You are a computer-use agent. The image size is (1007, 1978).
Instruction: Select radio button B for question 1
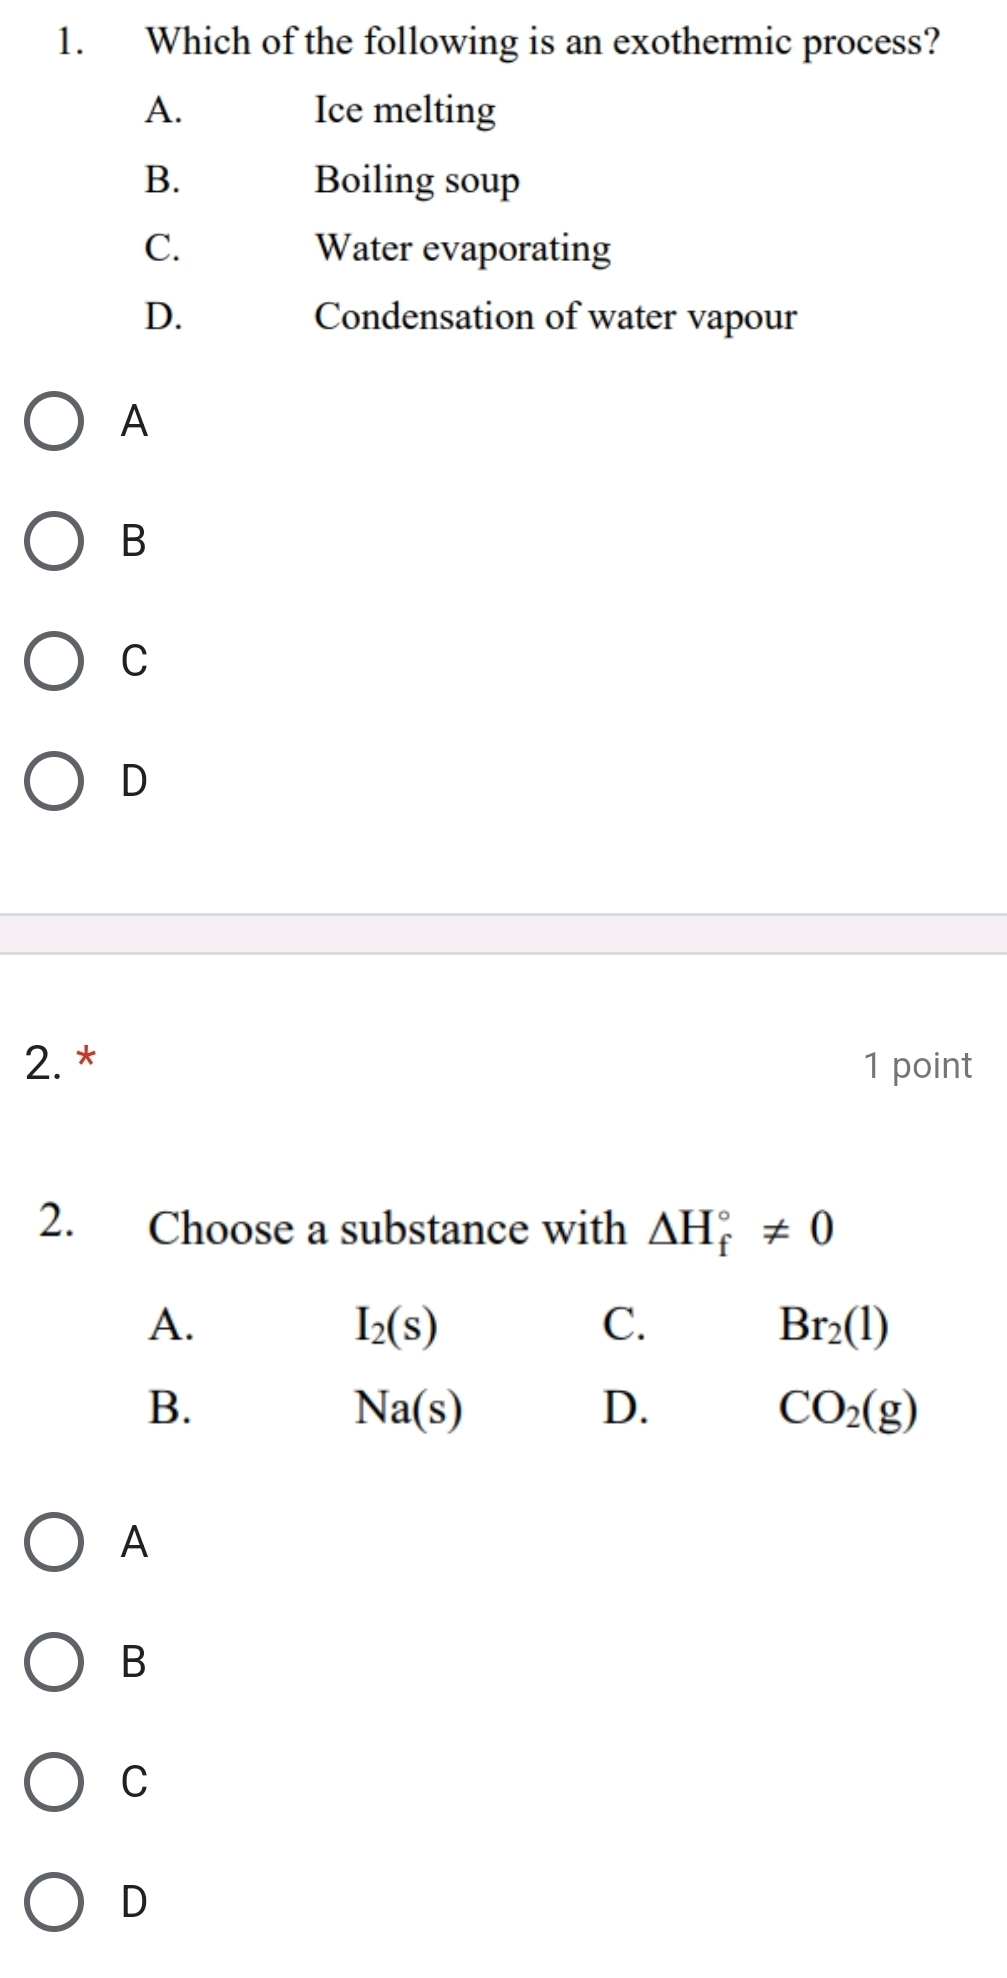55,543
